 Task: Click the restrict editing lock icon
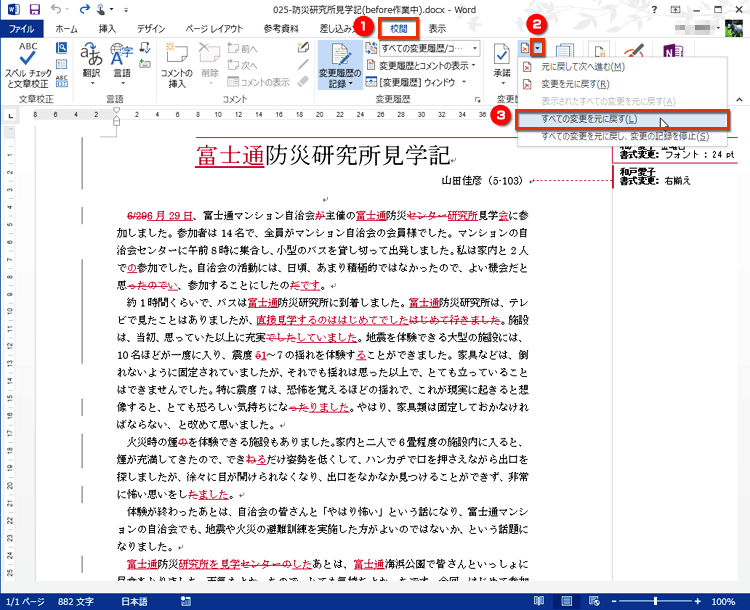[599, 51]
